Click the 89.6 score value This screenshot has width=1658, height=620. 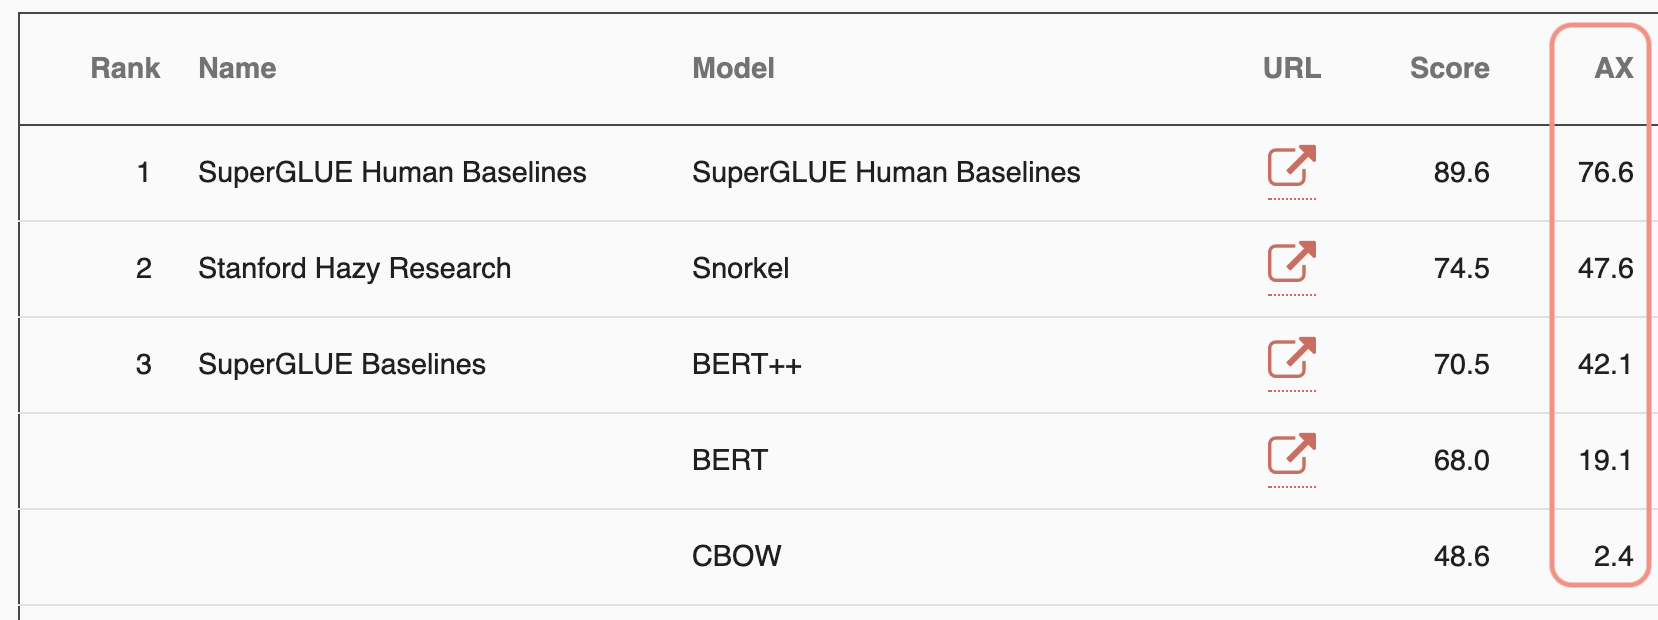coord(1461,172)
